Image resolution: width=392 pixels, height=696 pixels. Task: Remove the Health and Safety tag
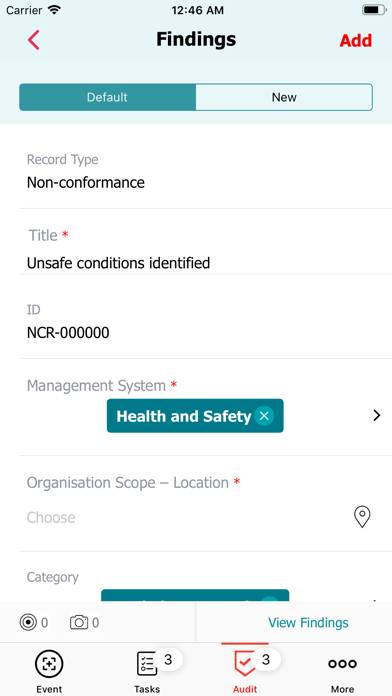coord(264,416)
